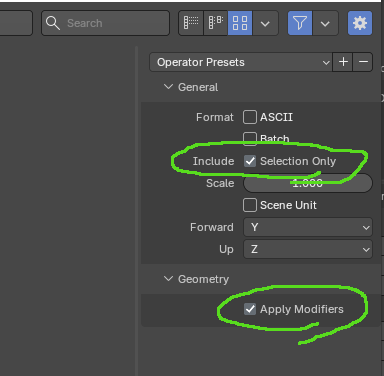Switch to vertical list display mode
Screen dimensions: 384x376
(x=191, y=23)
